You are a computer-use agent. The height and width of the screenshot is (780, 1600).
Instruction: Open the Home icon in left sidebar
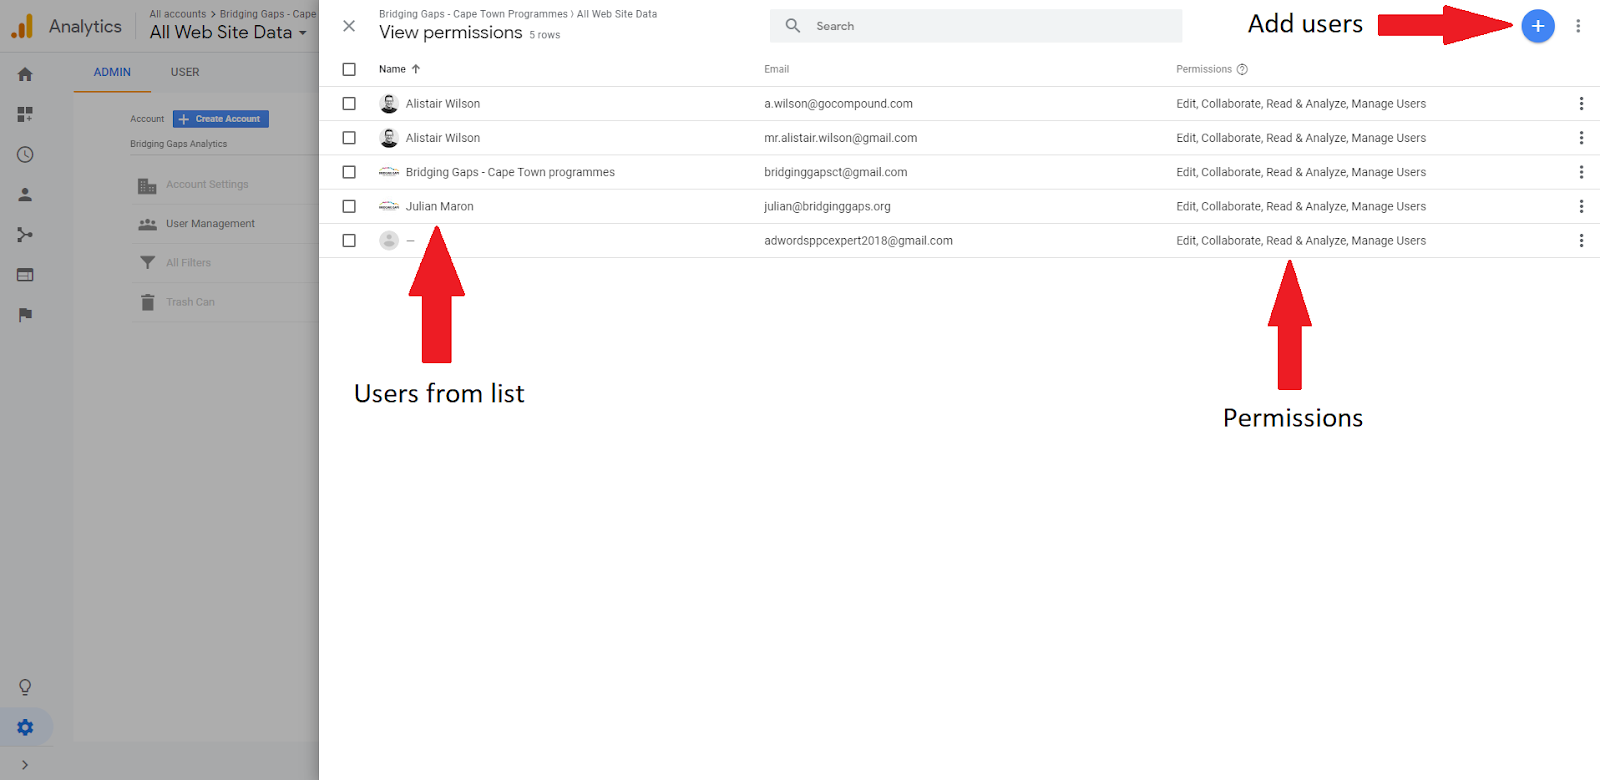pyautogui.click(x=25, y=74)
